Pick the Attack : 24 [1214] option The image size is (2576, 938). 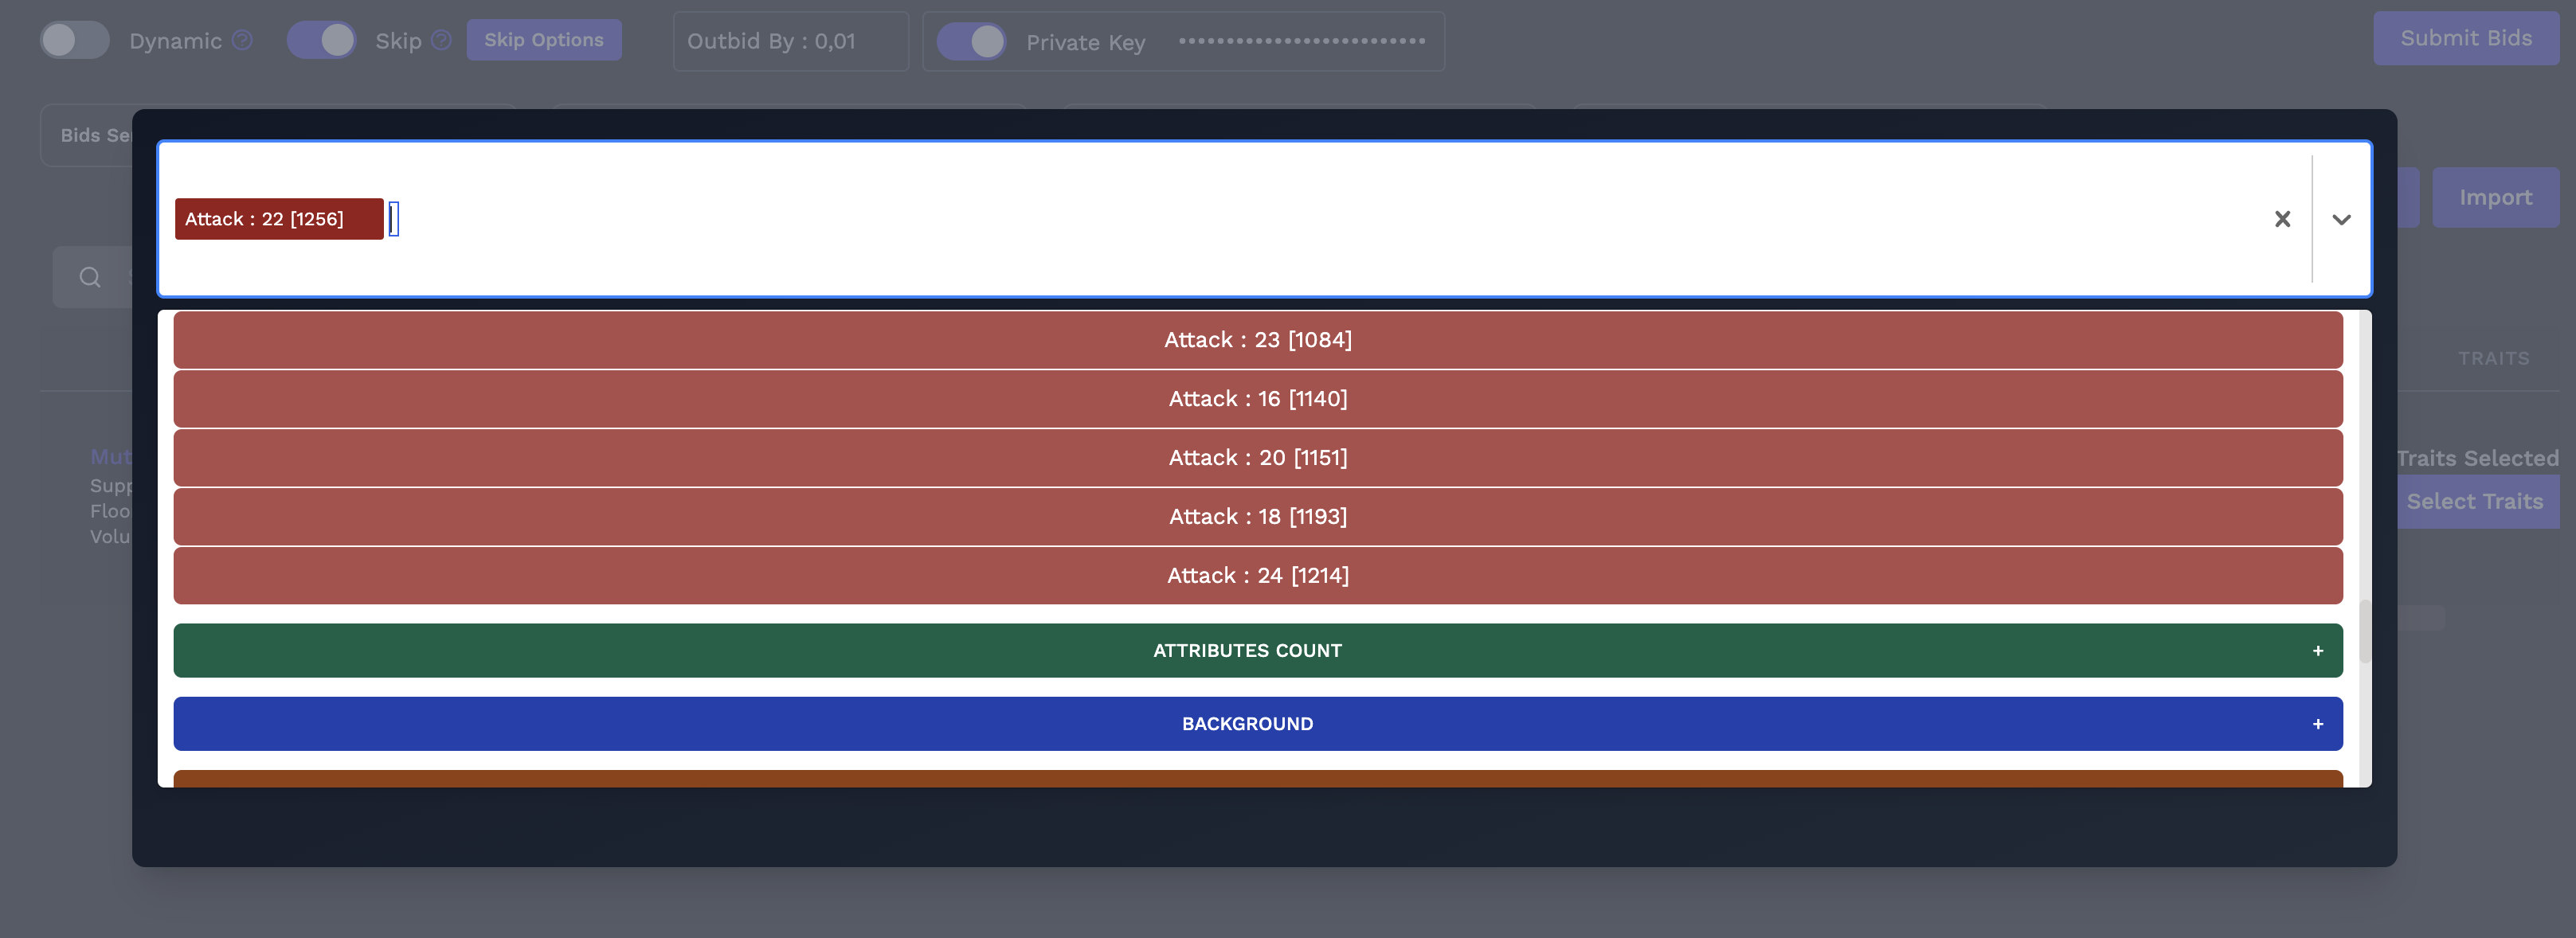pyautogui.click(x=1257, y=576)
